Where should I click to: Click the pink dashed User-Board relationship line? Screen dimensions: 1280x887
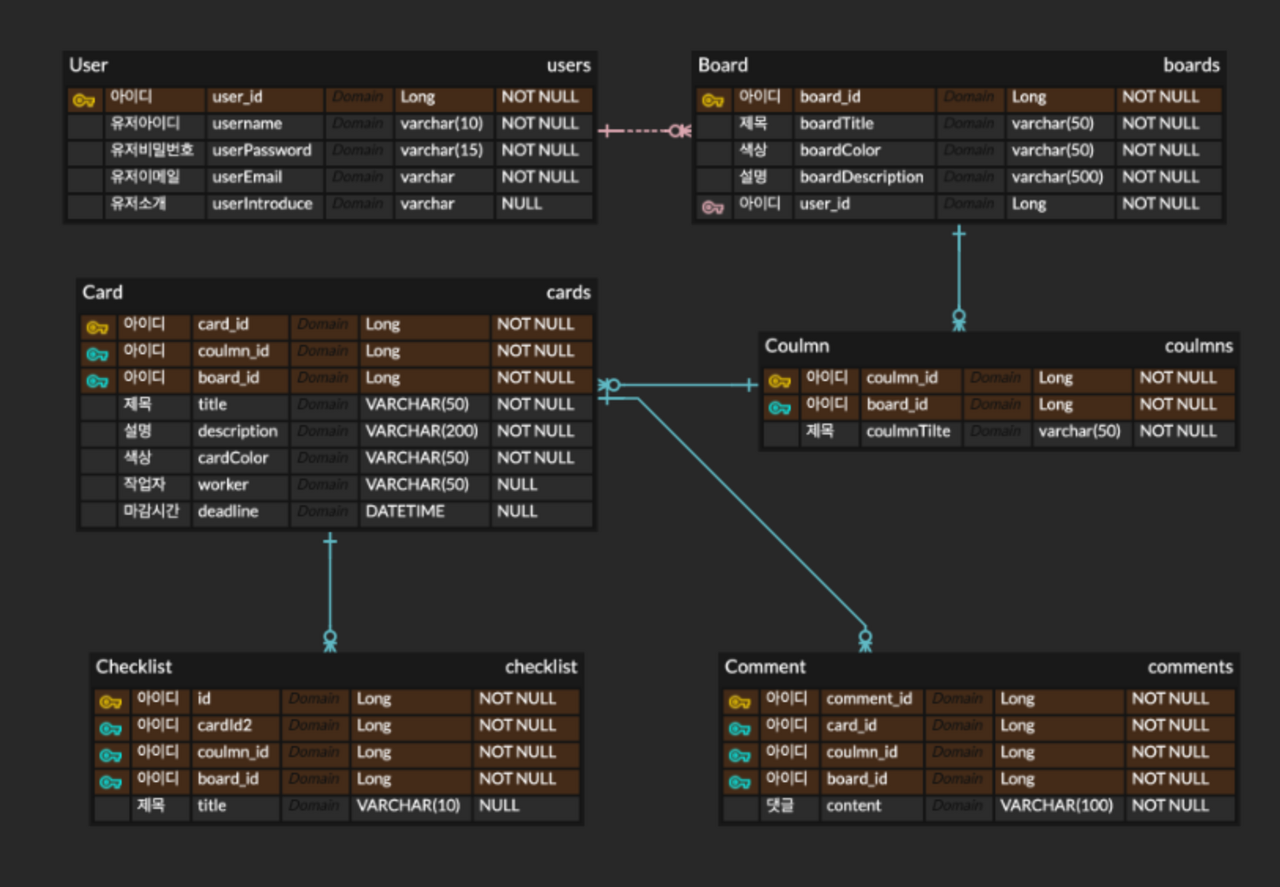(x=645, y=131)
